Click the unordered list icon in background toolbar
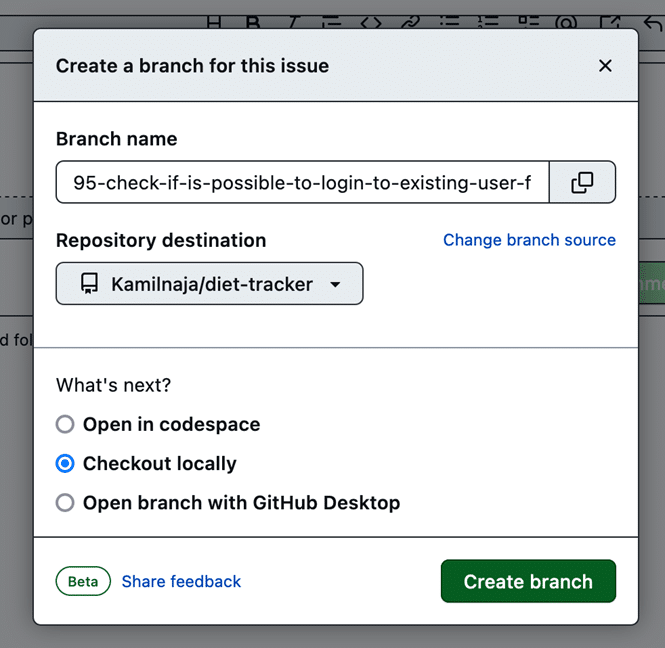 coord(449,22)
